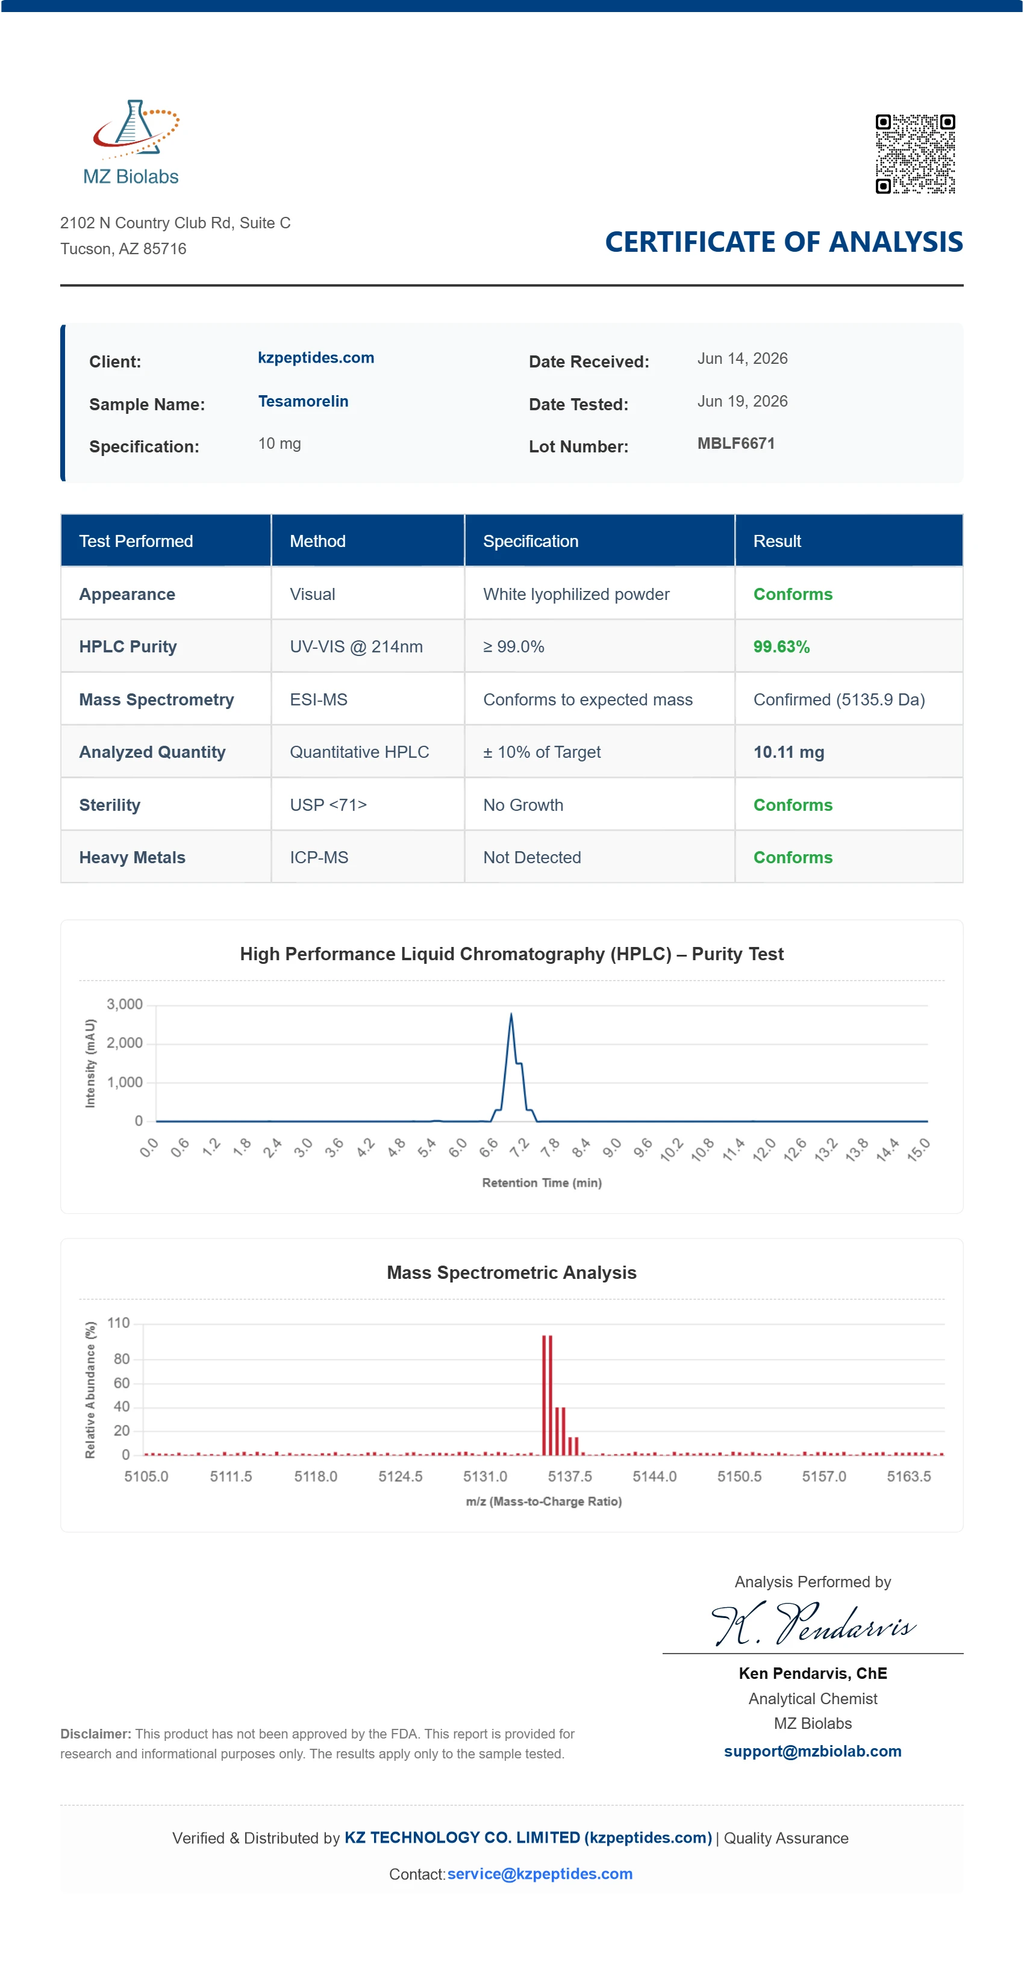Click the 'Jun 19, 2026' tested date
The image size is (1024, 1965).
[x=742, y=401]
